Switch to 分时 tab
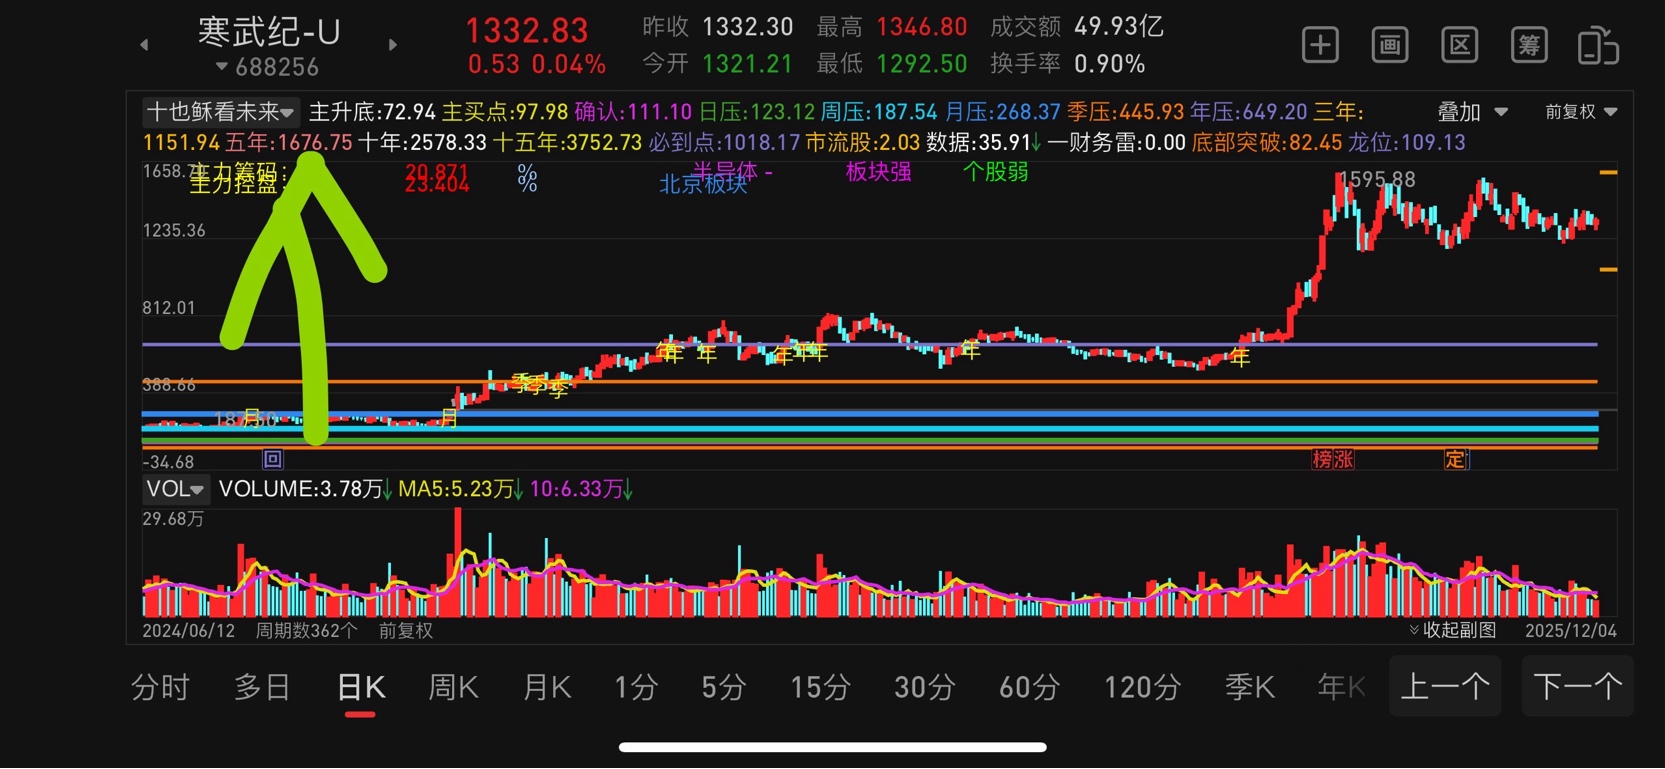Screen dimensions: 1665x769 click(x=160, y=687)
